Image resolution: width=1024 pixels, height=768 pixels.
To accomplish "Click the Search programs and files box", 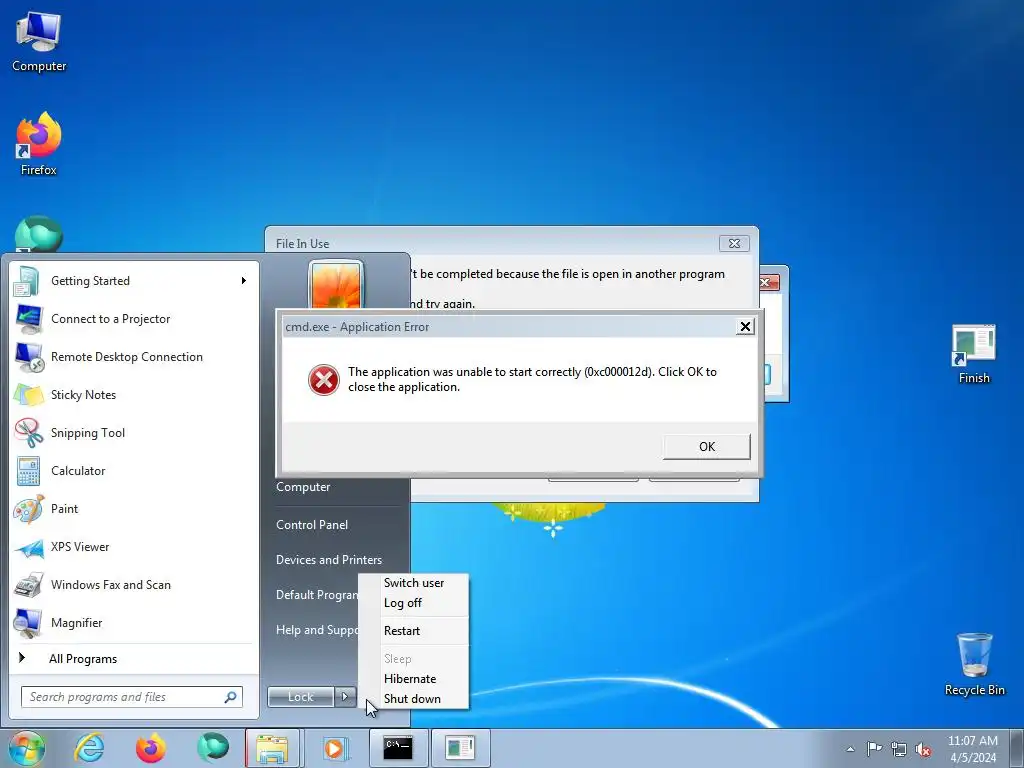I will [x=132, y=697].
